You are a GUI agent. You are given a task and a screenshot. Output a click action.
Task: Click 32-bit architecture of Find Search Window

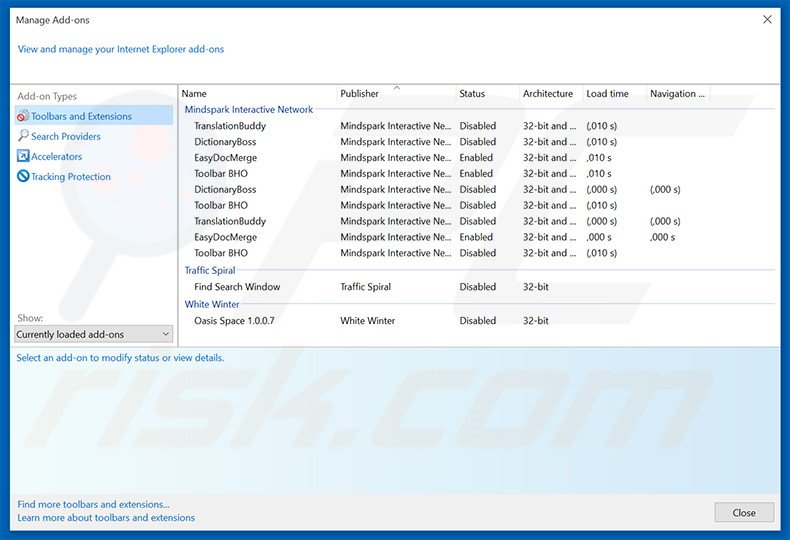tap(536, 287)
